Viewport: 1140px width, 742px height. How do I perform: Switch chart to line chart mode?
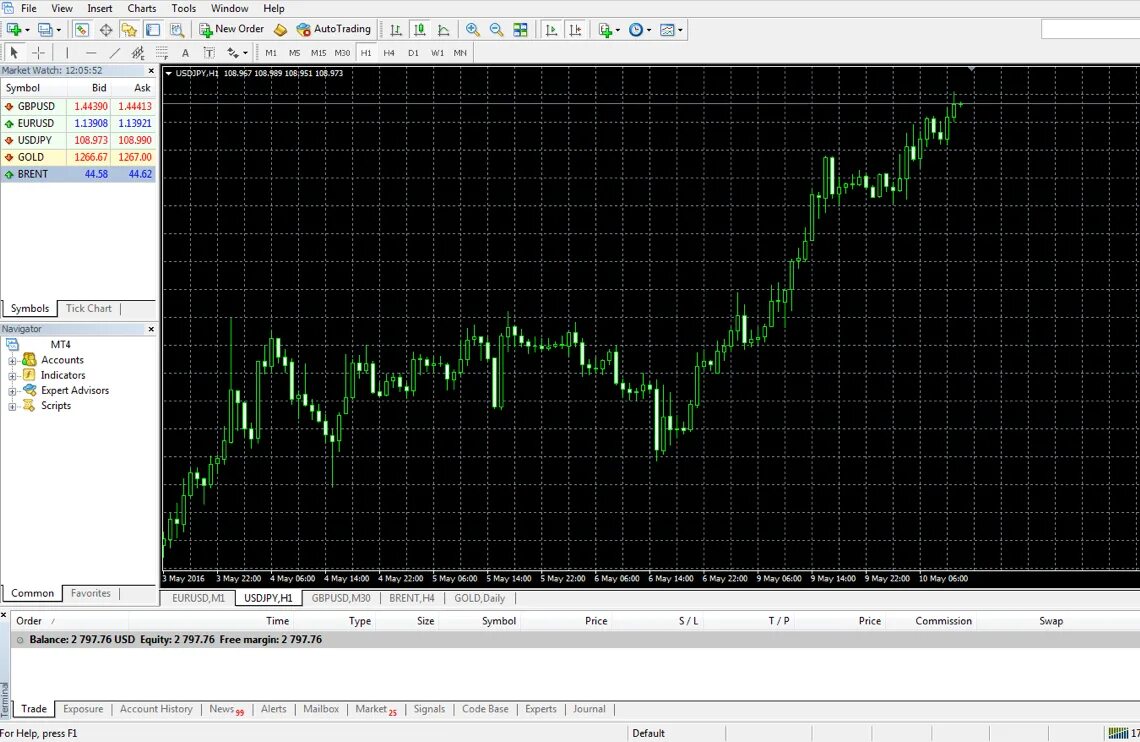[x=443, y=29]
